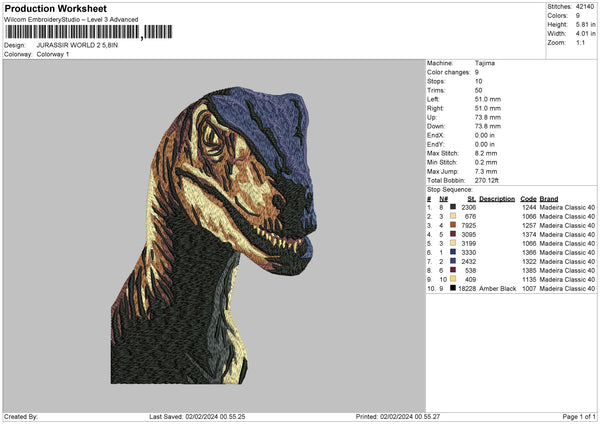Select the dark red swatch for code 1385
600x424 pixels.
(x=453, y=270)
